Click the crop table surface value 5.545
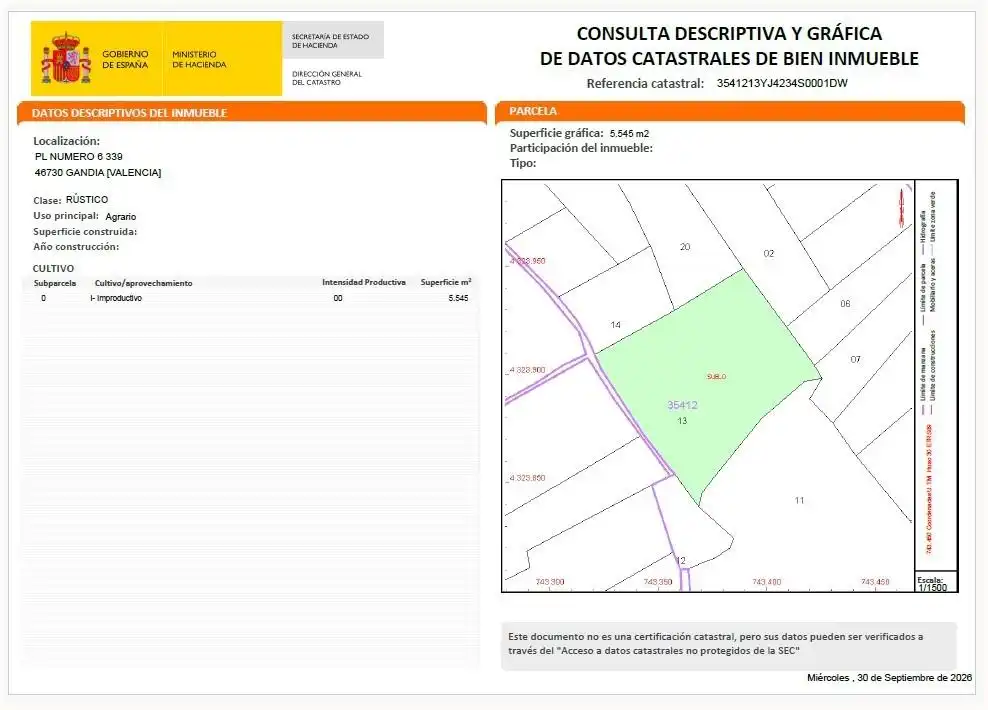Screen dimensions: 988x710 [458, 298]
